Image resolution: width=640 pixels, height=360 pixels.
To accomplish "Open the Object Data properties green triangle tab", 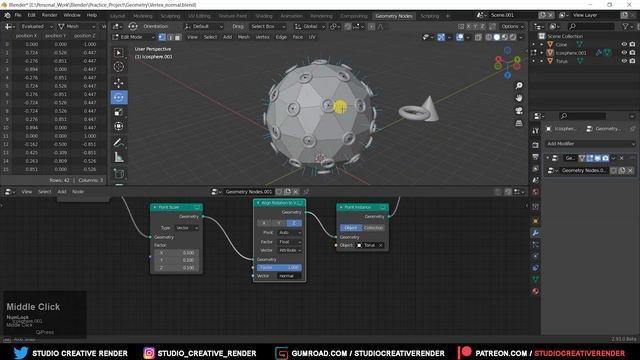I will (536, 280).
